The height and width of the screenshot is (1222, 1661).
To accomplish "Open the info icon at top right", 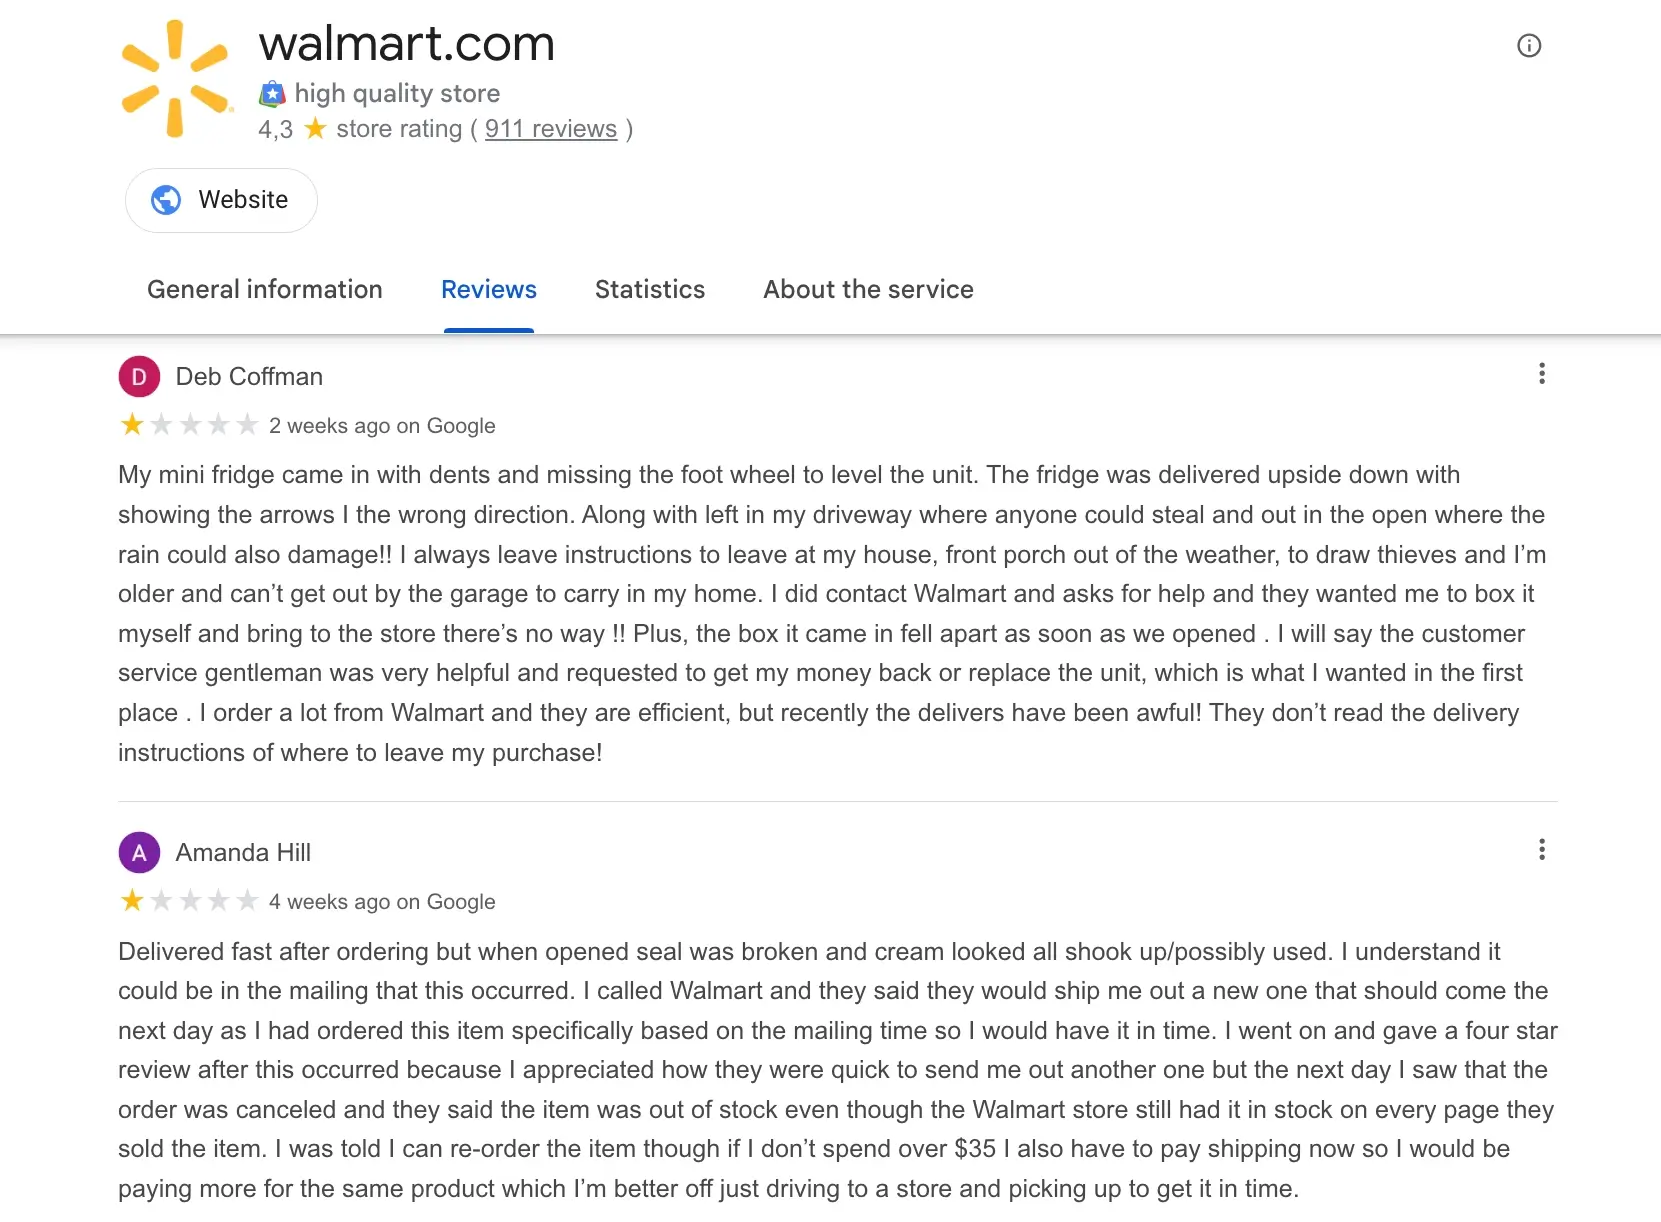I will [x=1529, y=46].
